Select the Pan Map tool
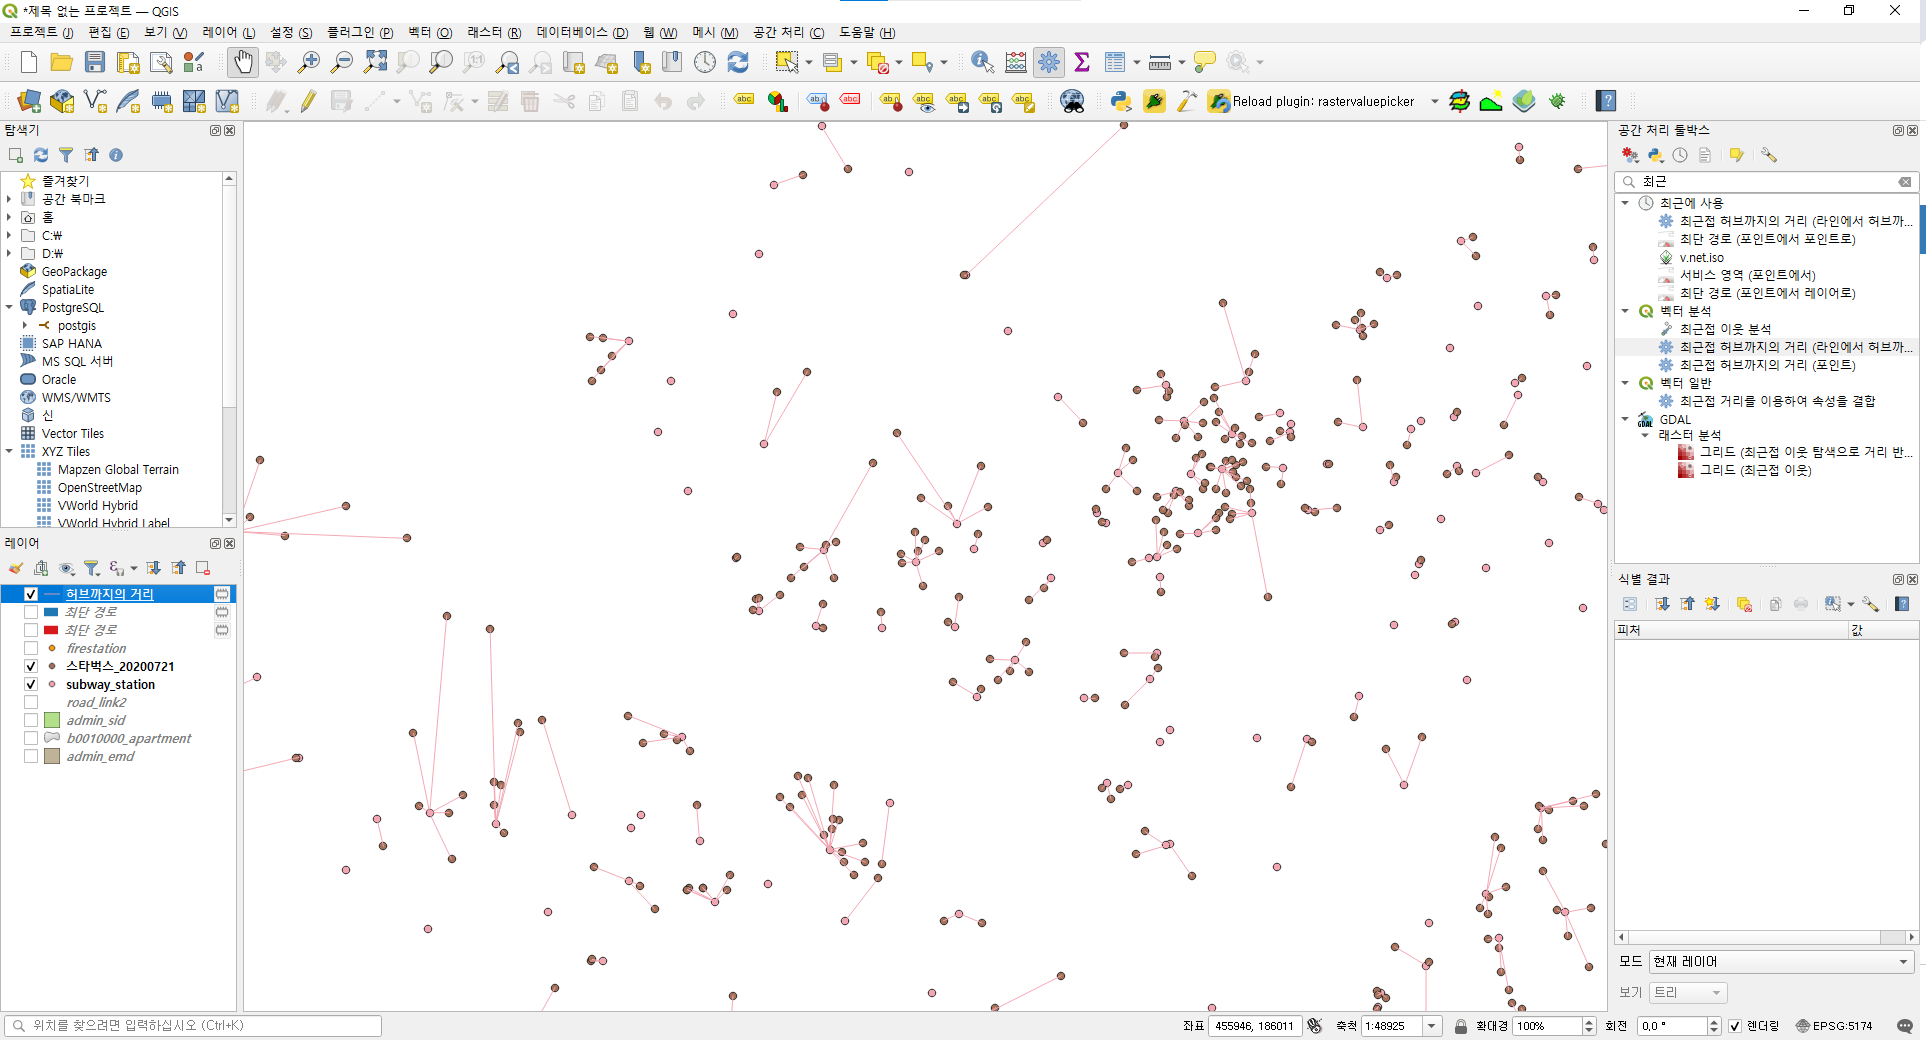1926x1040 pixels. pos(243,62)
